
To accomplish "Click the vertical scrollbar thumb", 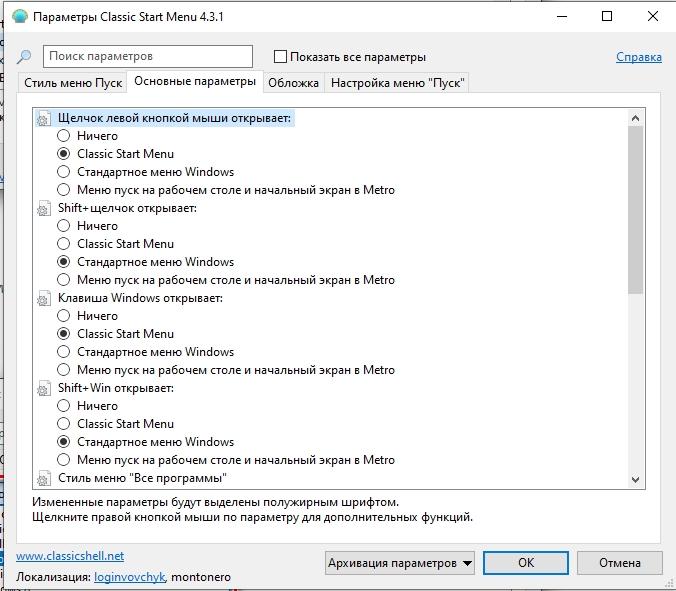I will (x=635, y=210).
